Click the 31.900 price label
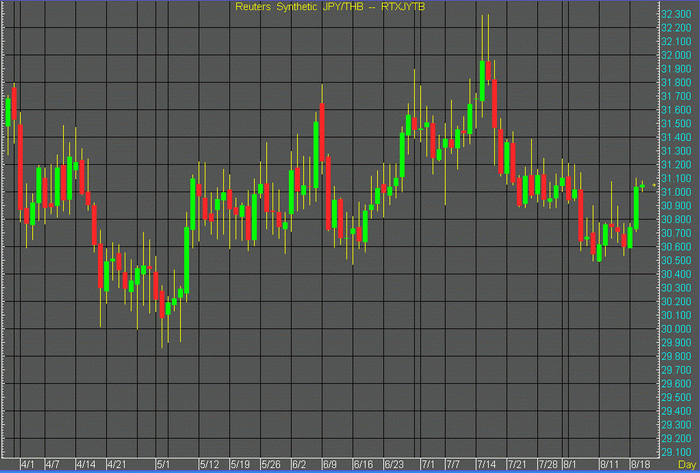 pos(676,69)
